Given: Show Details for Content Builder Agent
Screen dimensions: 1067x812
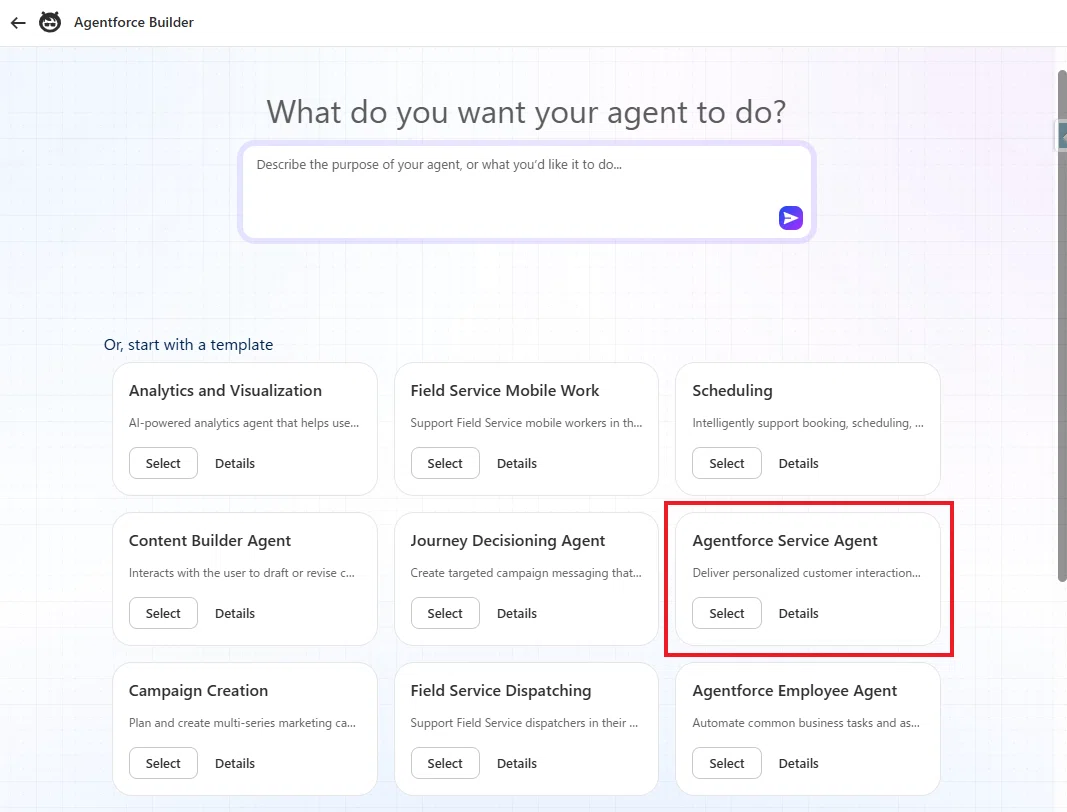Looking at the screenshot, I should [235, 613].
